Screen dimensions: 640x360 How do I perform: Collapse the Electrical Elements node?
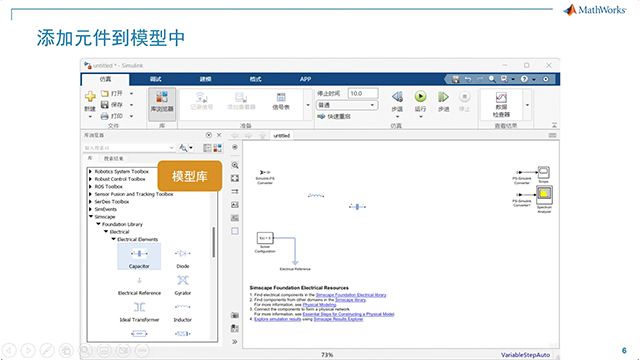point(113,239)
